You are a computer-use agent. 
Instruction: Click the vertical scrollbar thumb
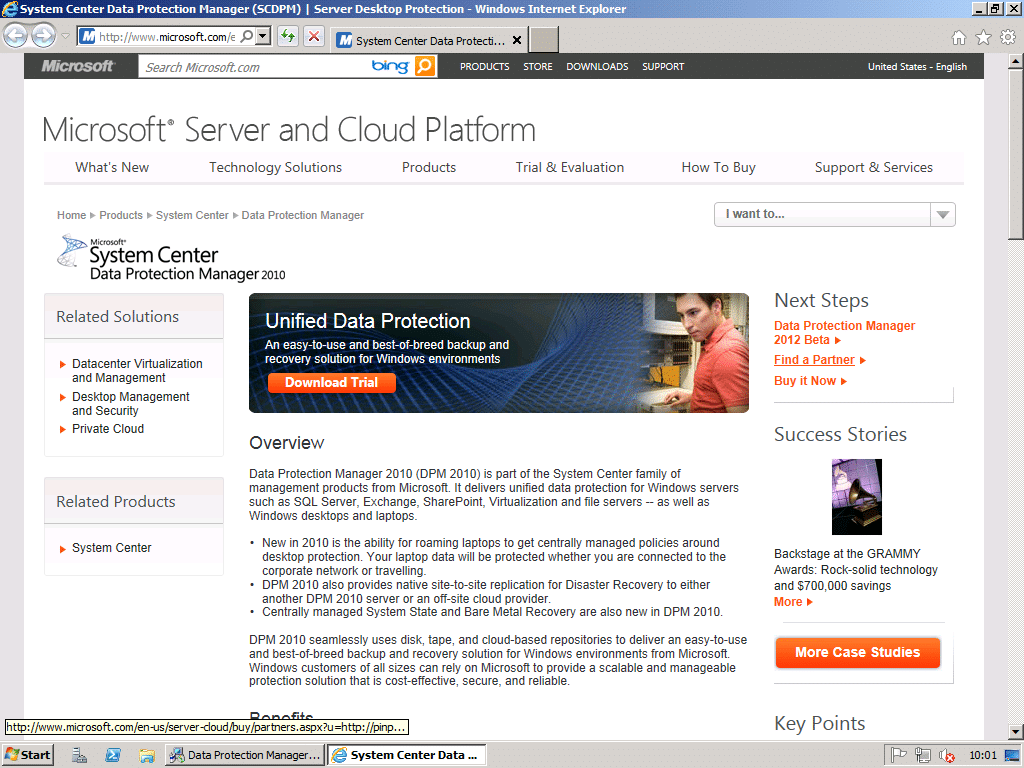coord(1016,155)
